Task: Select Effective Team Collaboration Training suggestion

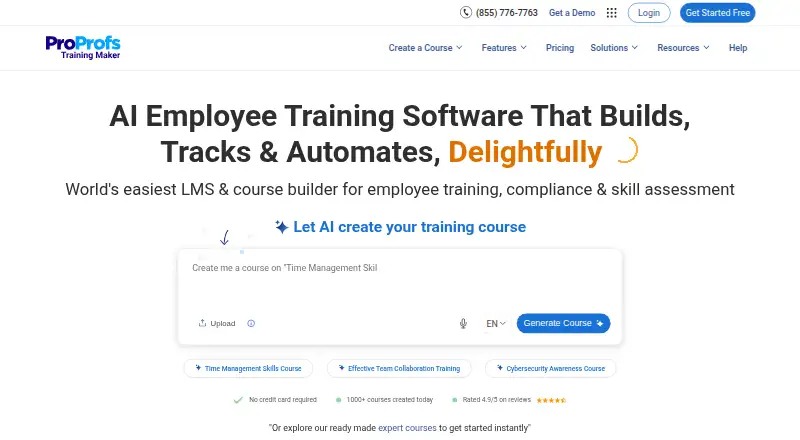Action: pyautogui.click(x=399, y=368)
